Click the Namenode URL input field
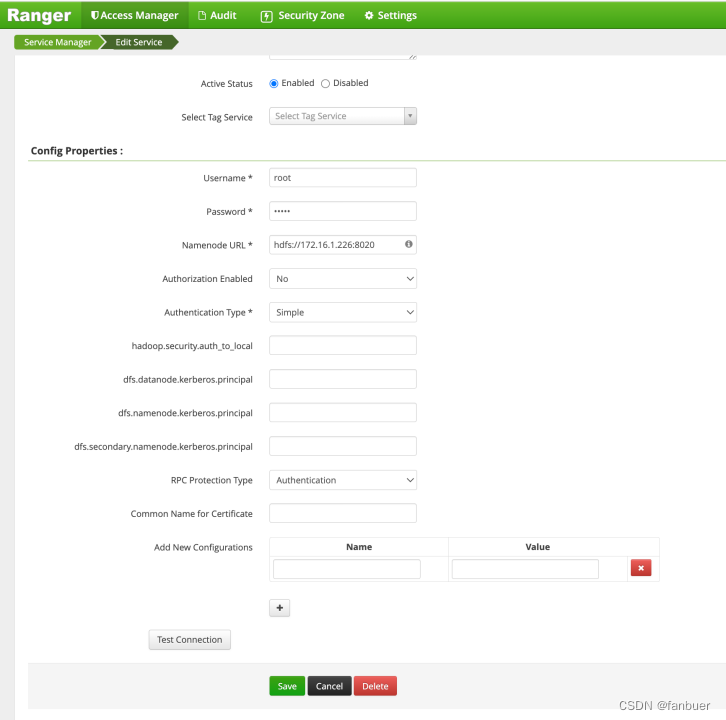This screenshot has height=720, width=726. pos(343,245)
